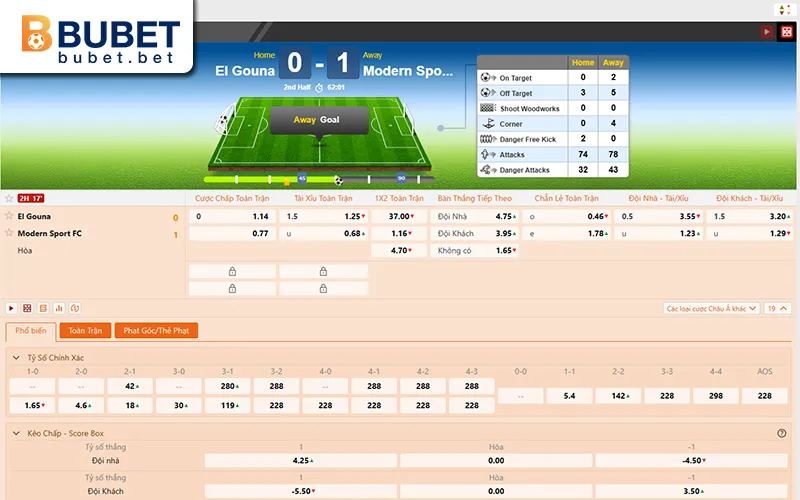Bet odd total at 0.46
Viewport: 800px width, 500px height.
point(567,216)
